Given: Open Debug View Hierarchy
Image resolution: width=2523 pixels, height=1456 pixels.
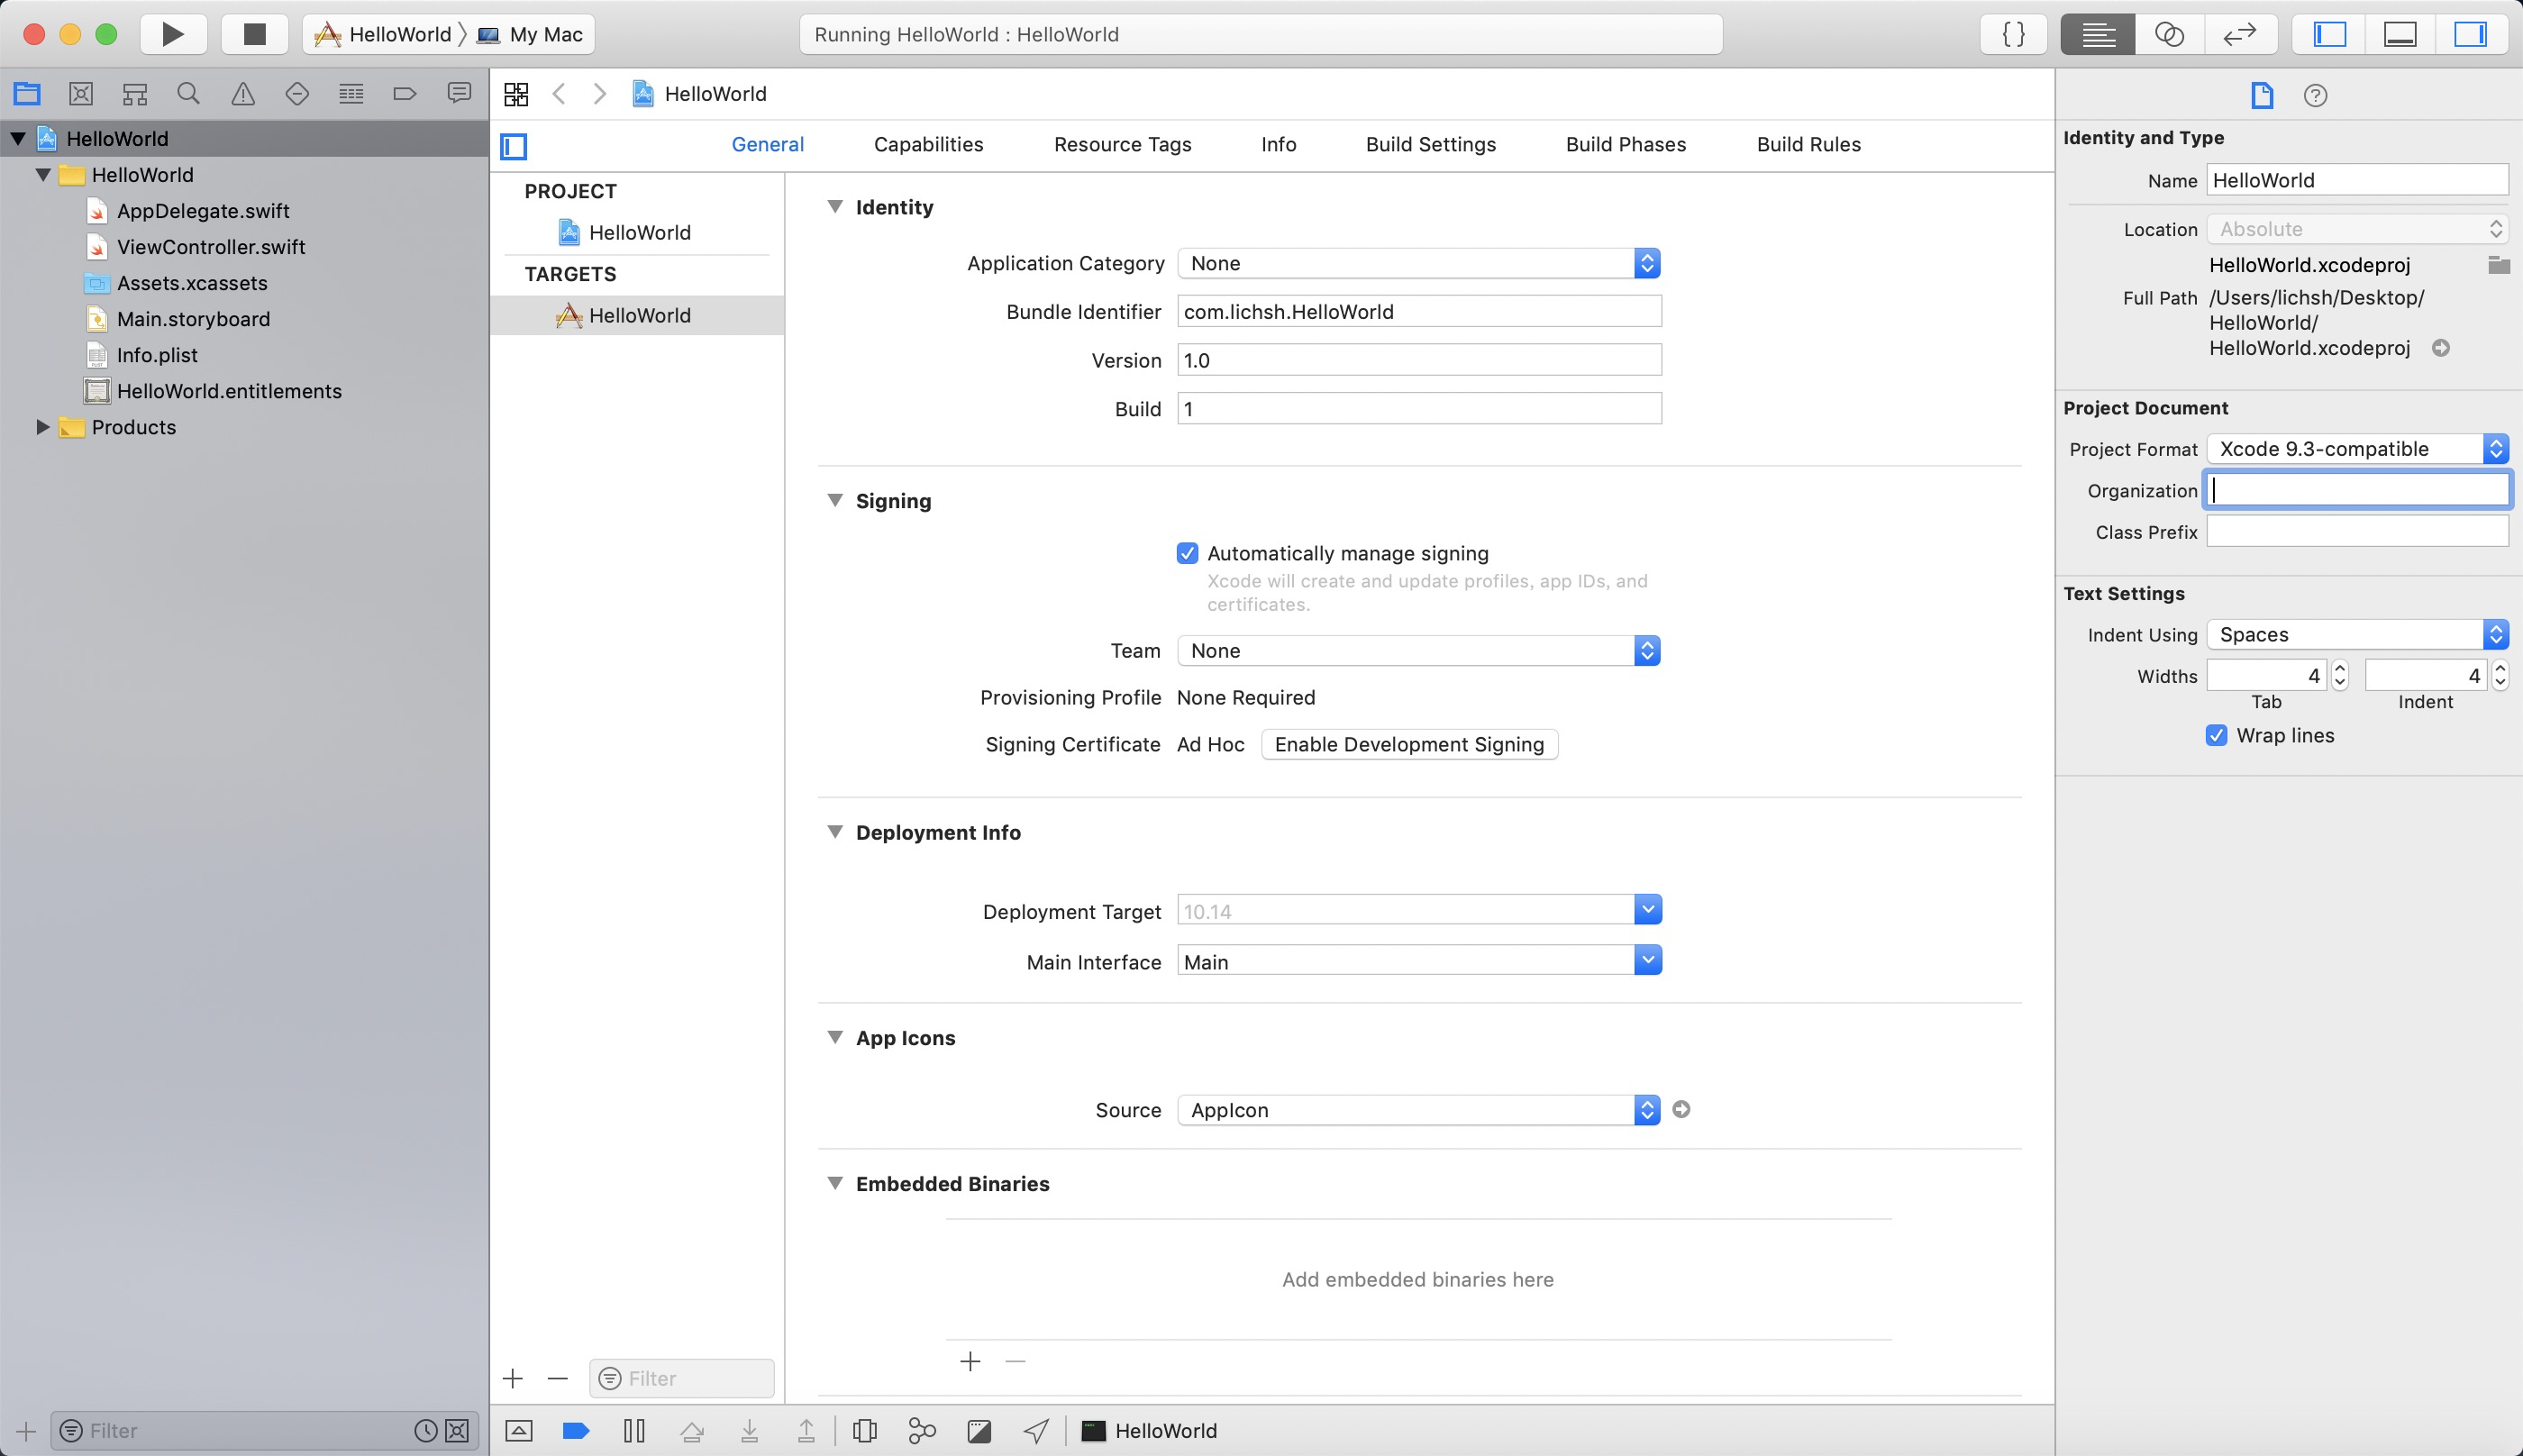Looking at the screenshot, I should pyautogui.click(x=865, y=1431).
